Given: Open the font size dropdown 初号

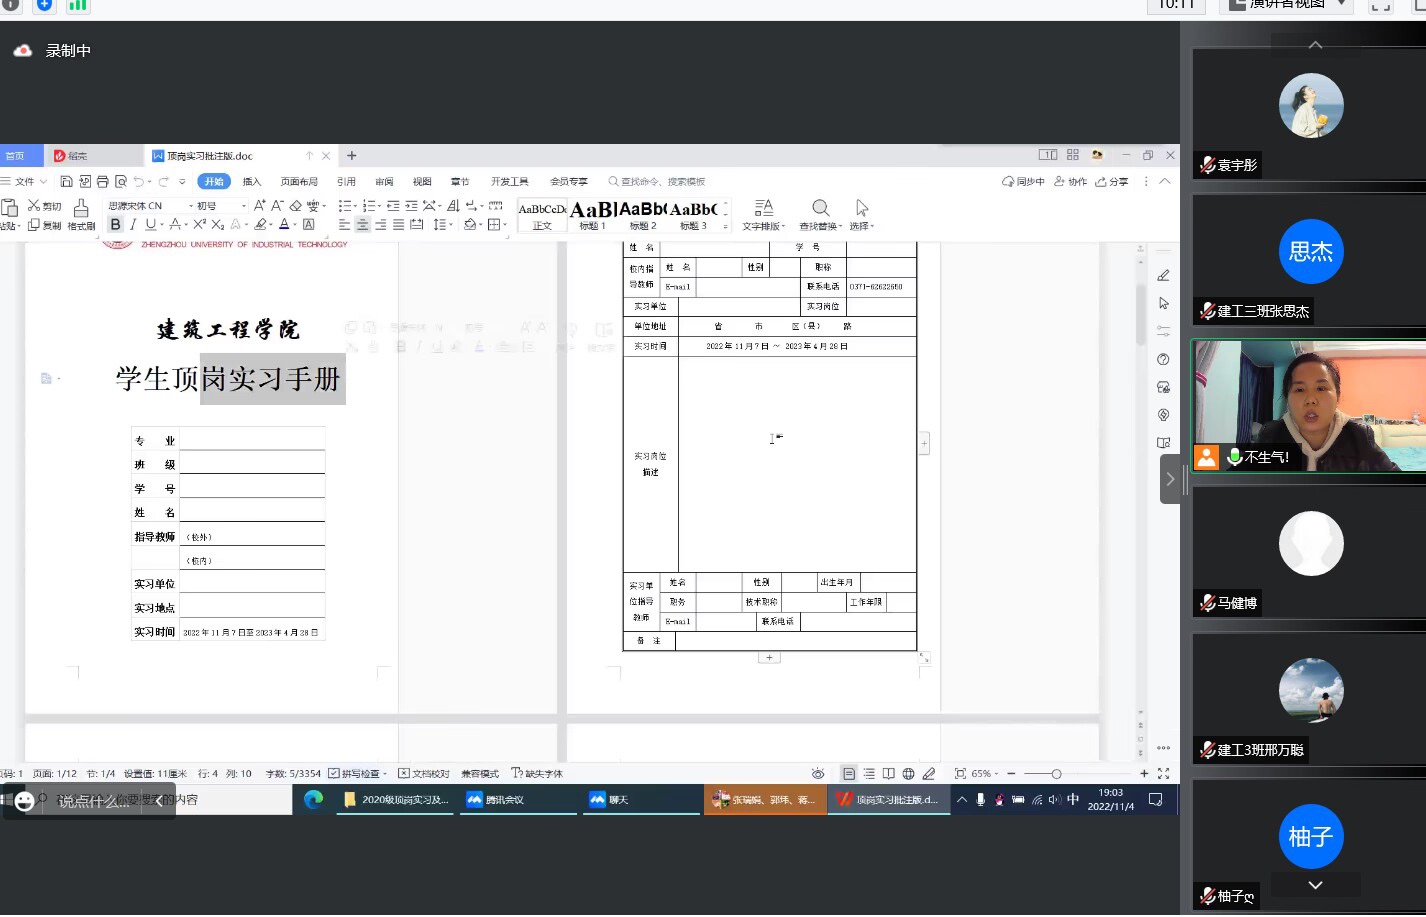Looking at the screenshot, I should pos(220,206).
